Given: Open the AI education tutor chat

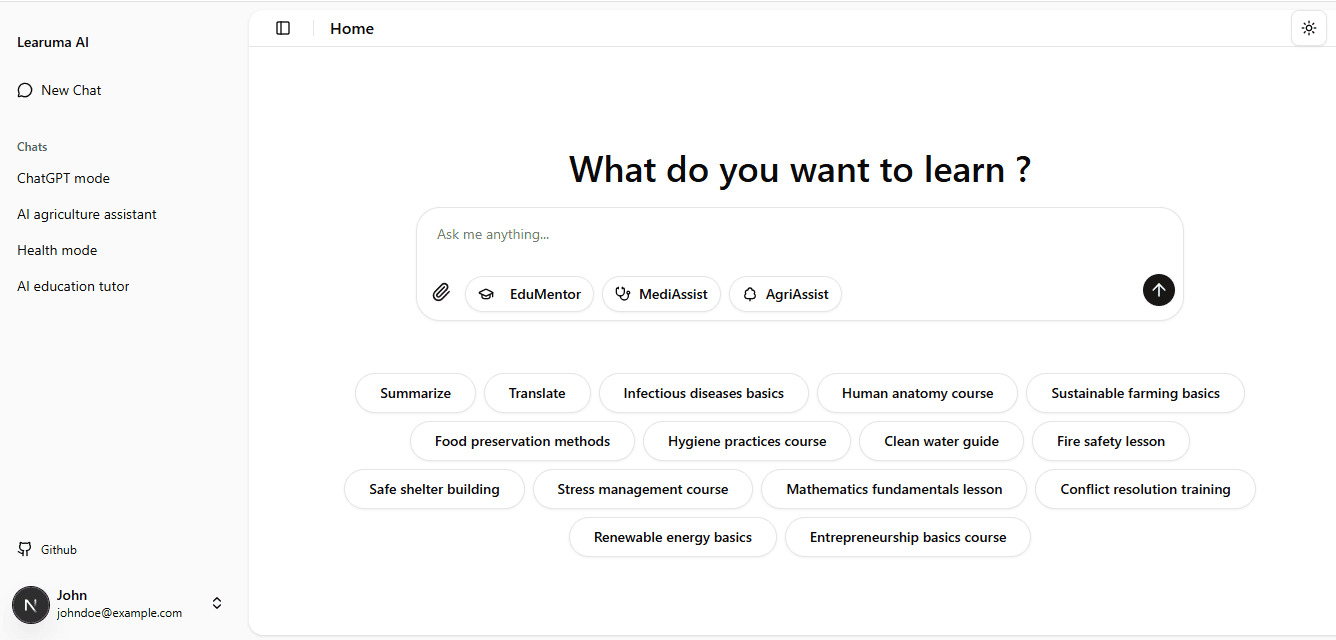Looking at the screenshot, I should pos(73,286).
